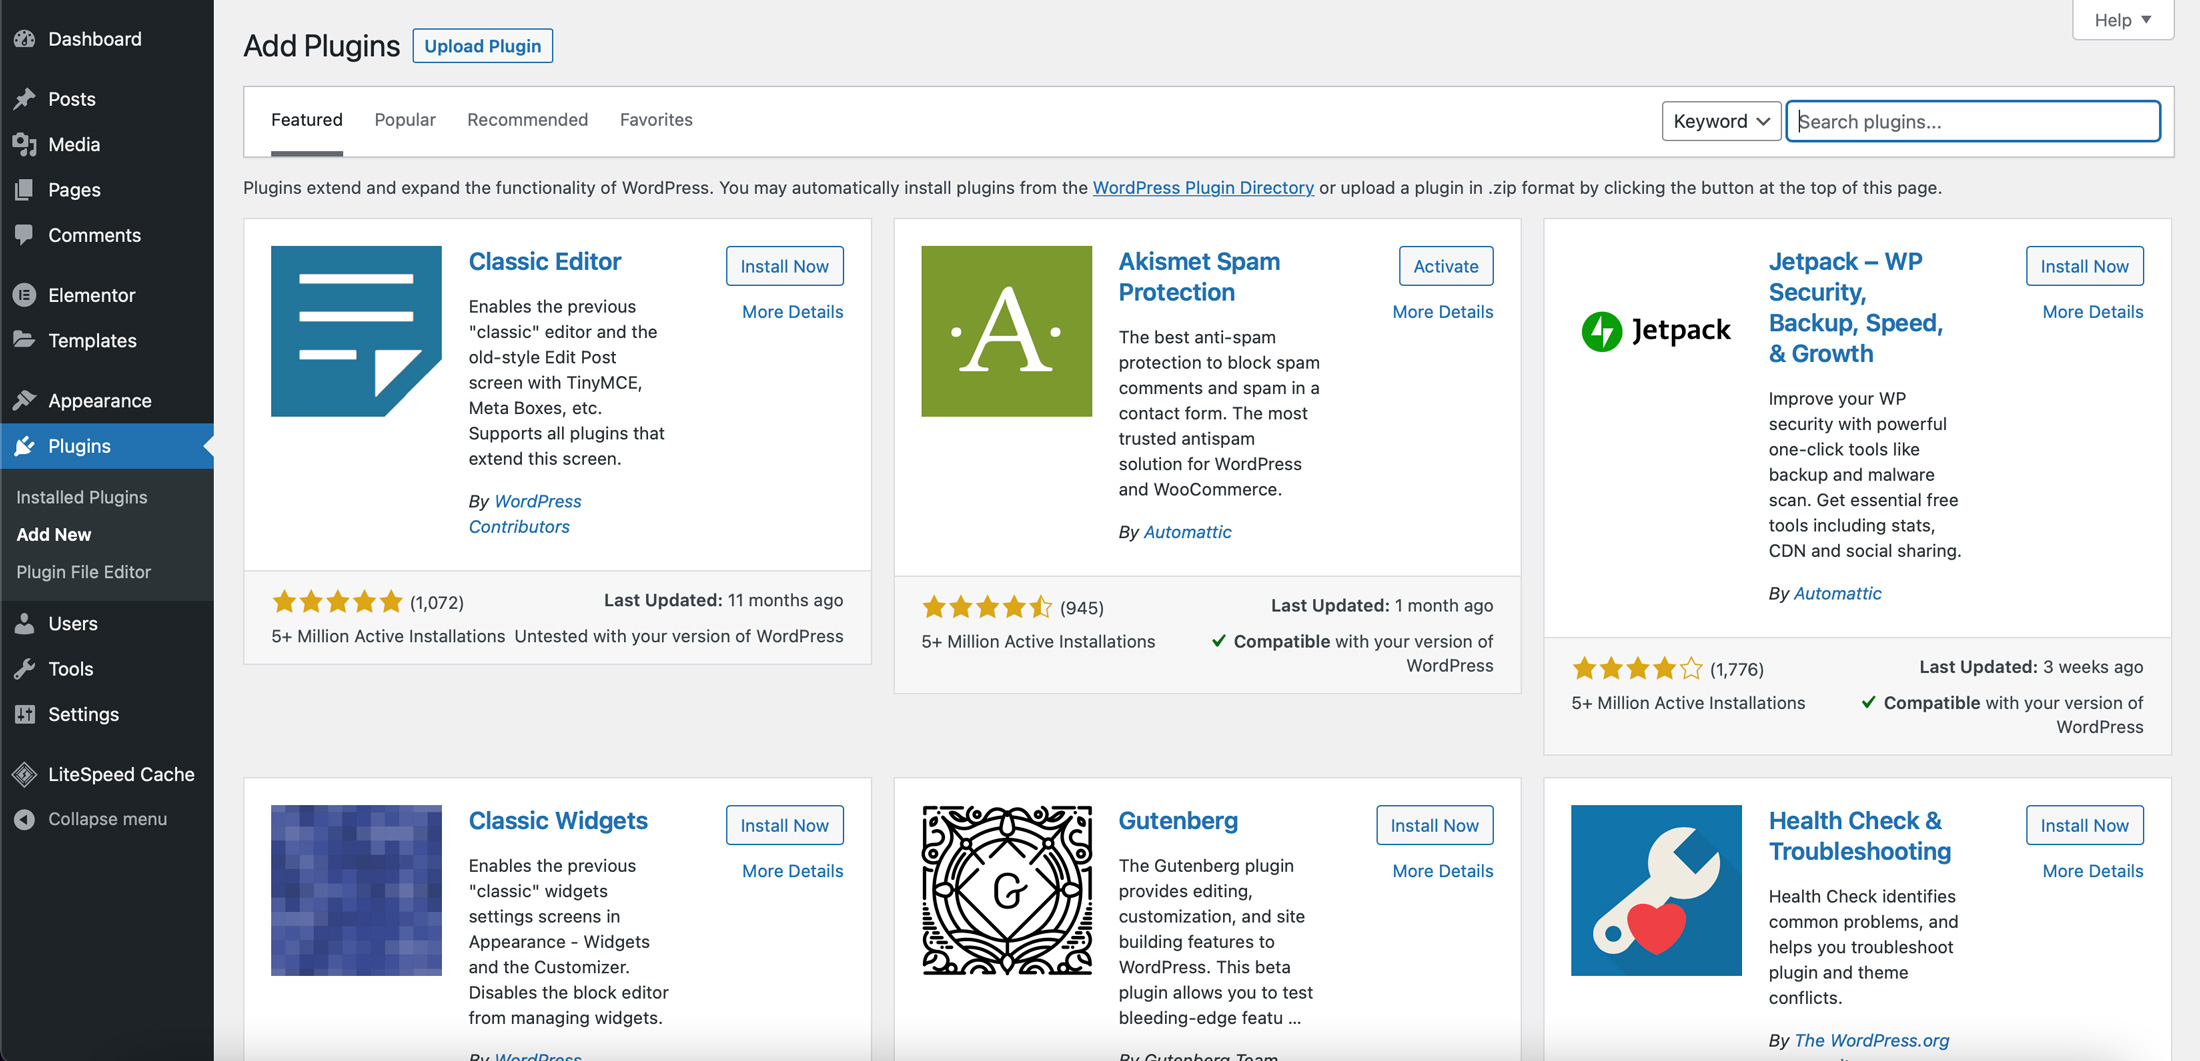This screenshot has height=1061, width=2200.
Task: Focus the Search plugins input field
Action: pyautogui.click(x=1972, y=121)
